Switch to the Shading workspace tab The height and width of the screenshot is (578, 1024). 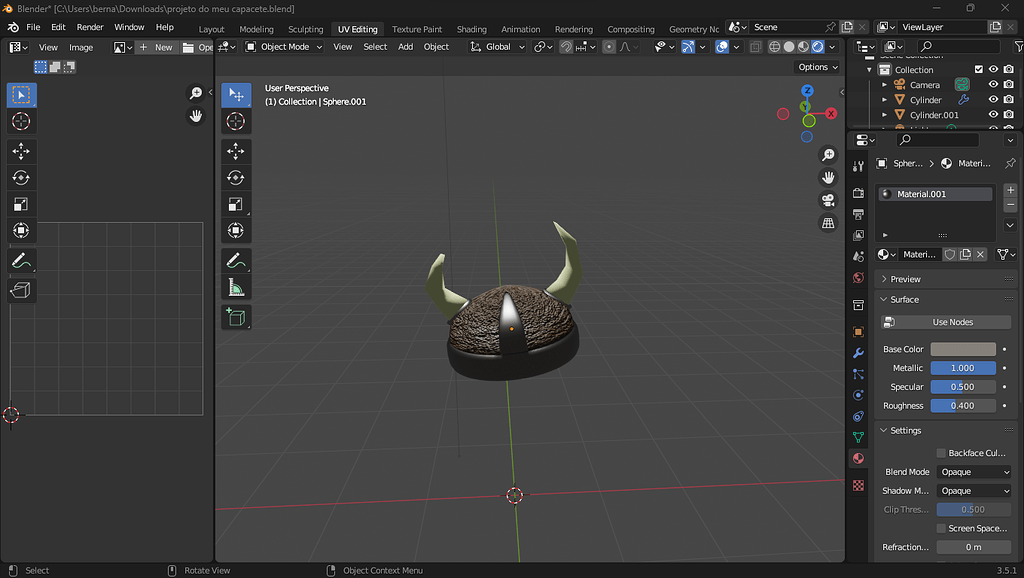[x=471, y=29]
